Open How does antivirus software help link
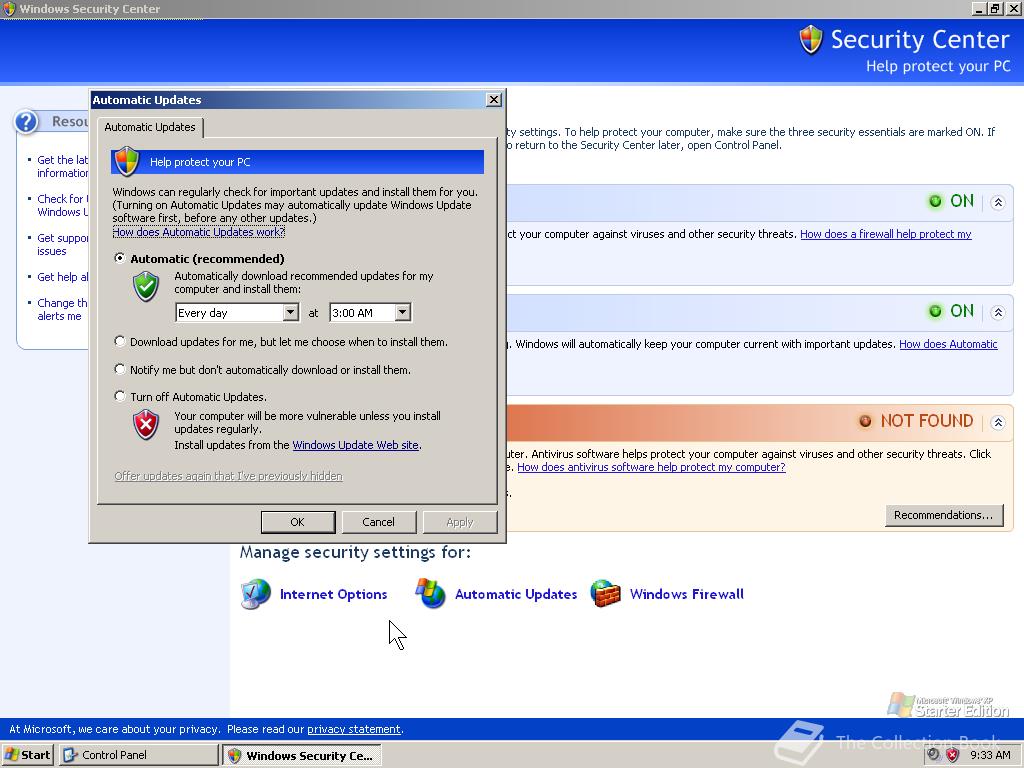 click(x=651, y=467)
